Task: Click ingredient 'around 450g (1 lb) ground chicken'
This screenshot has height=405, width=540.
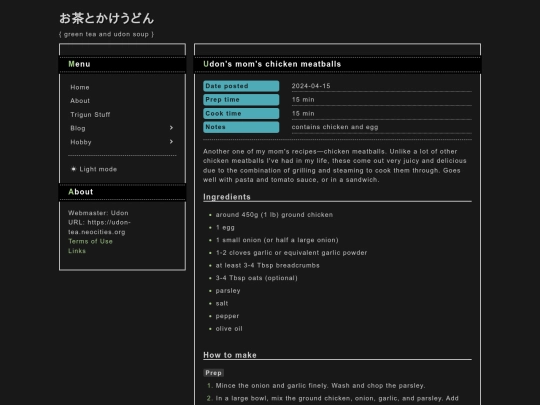Action: 274,215
